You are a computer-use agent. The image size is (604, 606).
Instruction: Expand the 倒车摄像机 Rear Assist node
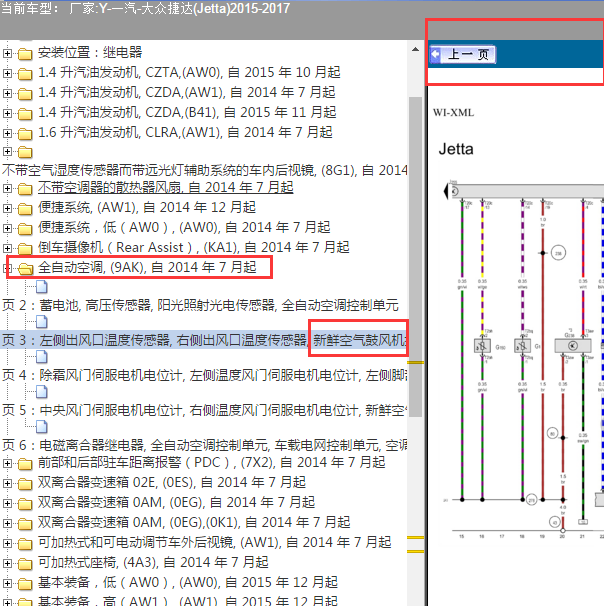coord(7,248)
